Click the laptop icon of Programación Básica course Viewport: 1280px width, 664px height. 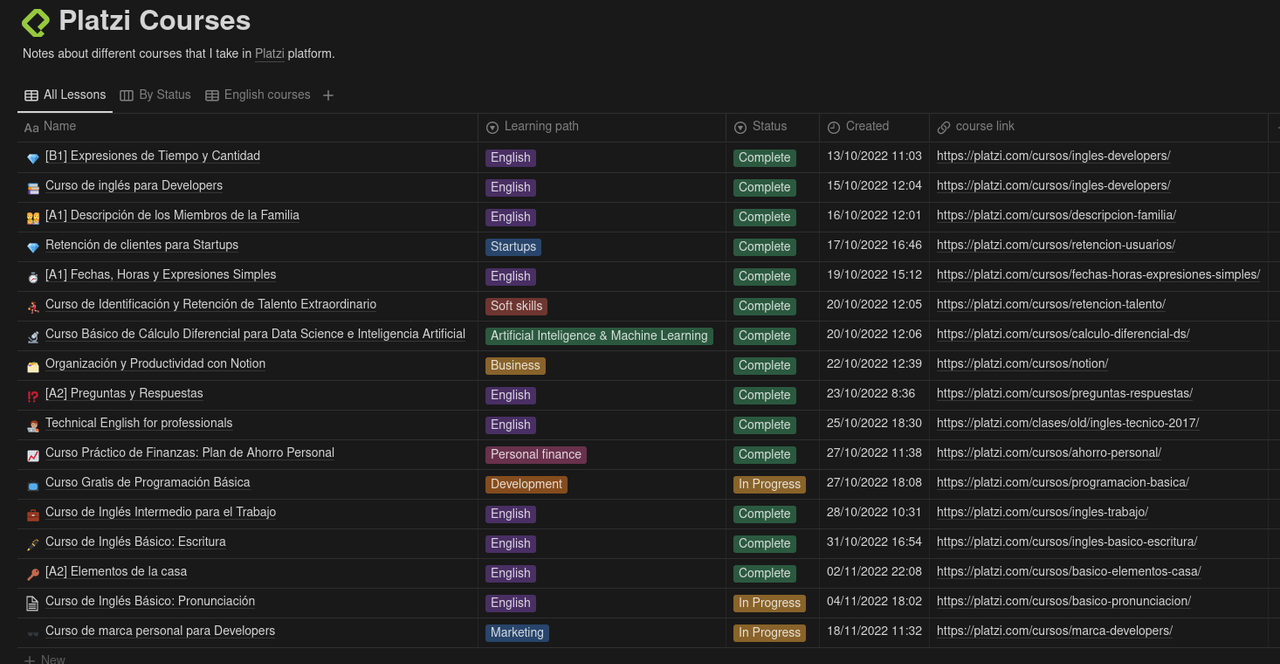point(33,484)
